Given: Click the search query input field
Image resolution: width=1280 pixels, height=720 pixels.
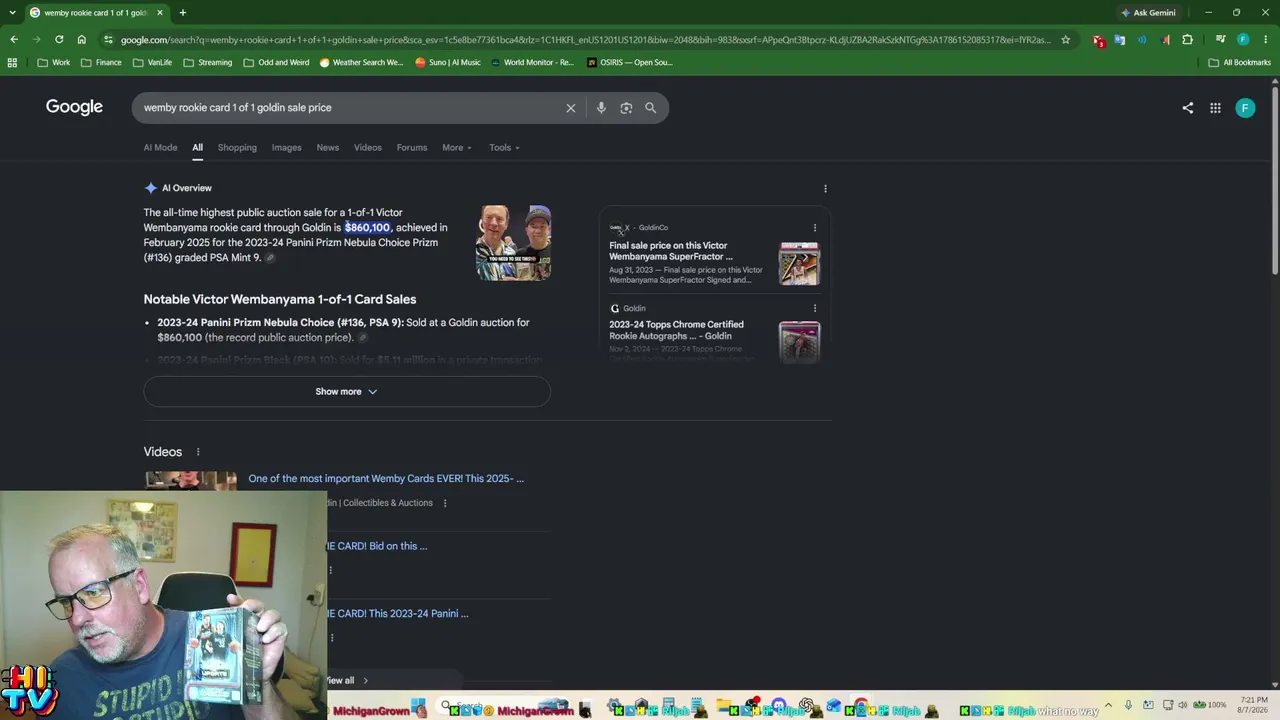Looking at the screenshot, I should click(350, 108).
